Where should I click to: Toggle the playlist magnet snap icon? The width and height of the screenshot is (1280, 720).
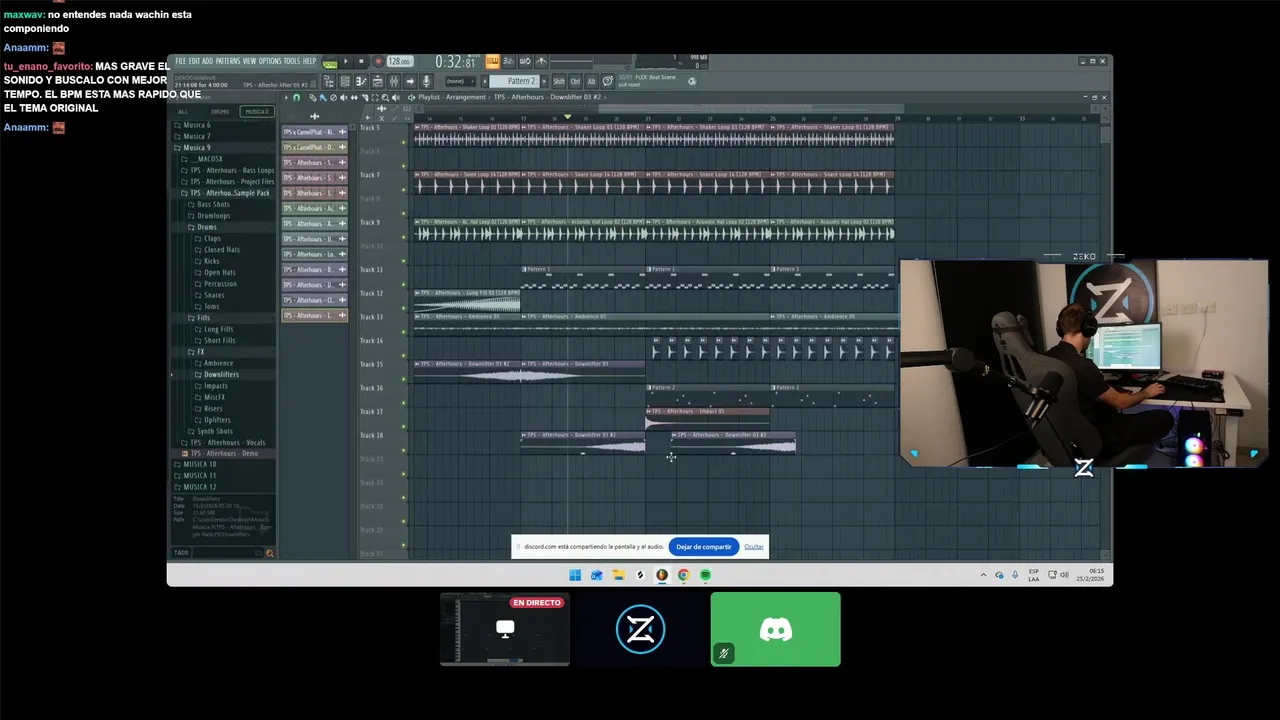[x=297, y=97]
